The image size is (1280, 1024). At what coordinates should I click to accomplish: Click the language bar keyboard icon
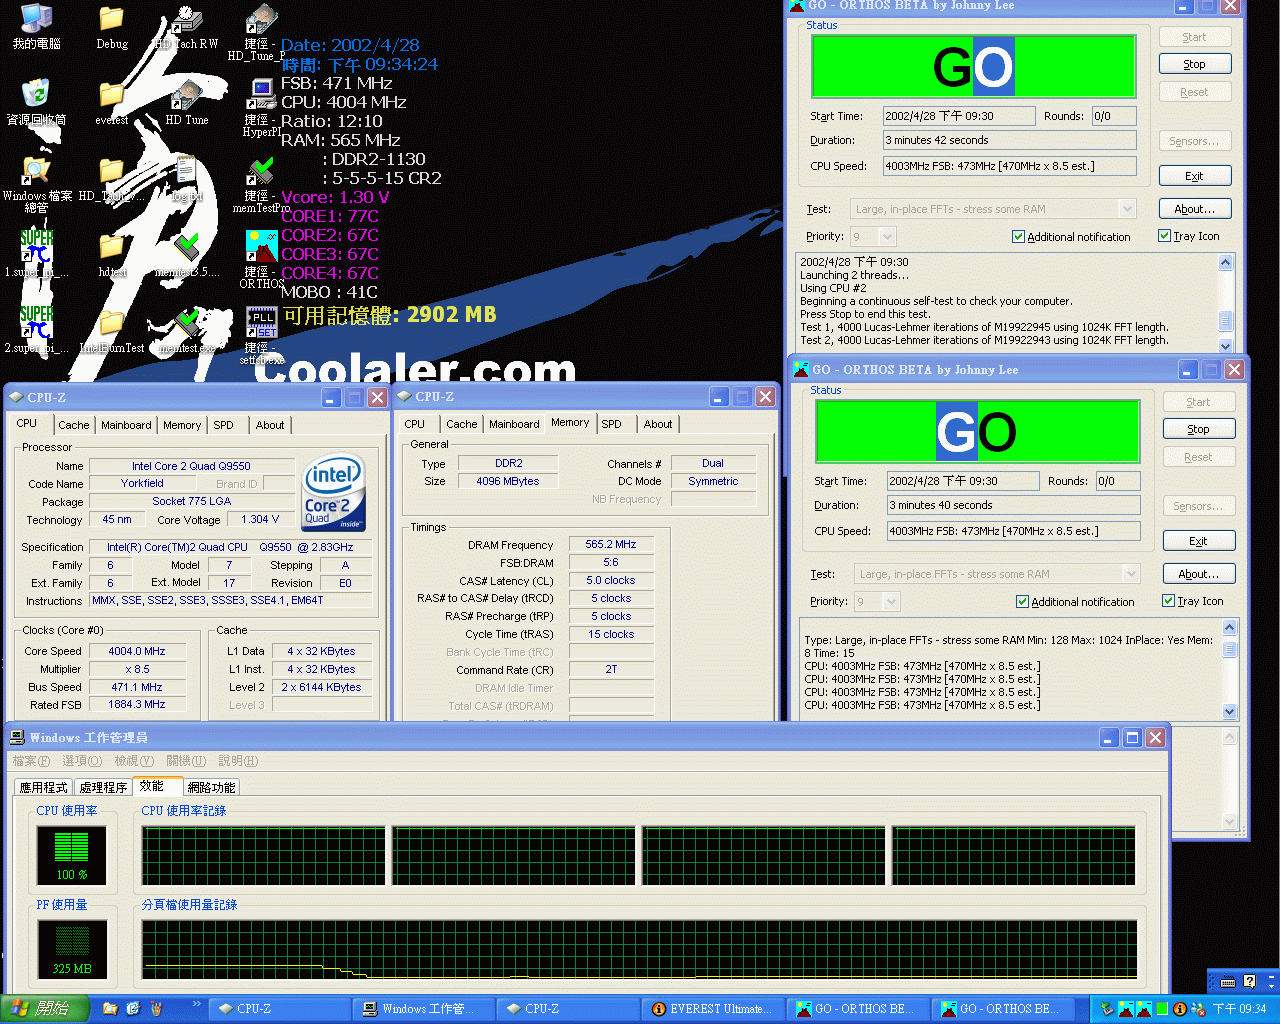pyautogui.click(x=1228, y=981)
